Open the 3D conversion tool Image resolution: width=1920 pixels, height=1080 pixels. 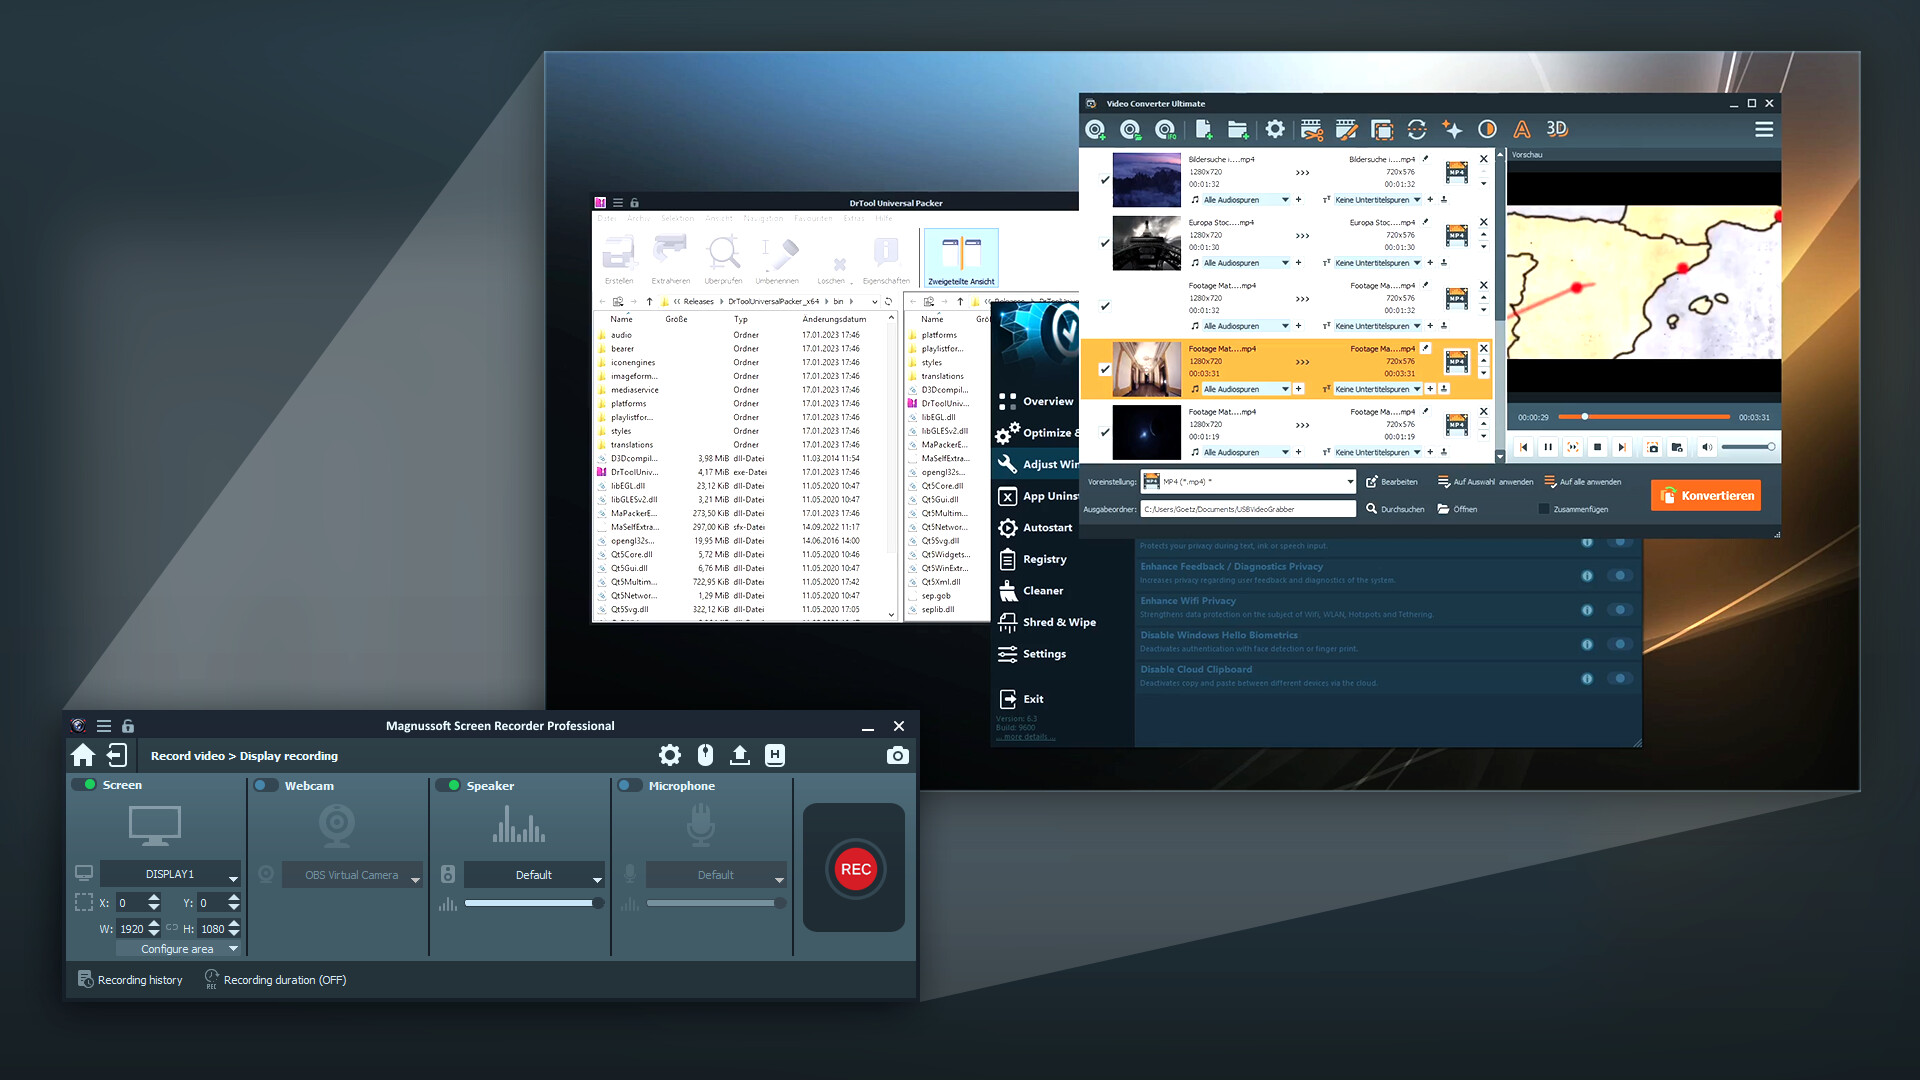pyautogui.click(x=1556, y=130)
